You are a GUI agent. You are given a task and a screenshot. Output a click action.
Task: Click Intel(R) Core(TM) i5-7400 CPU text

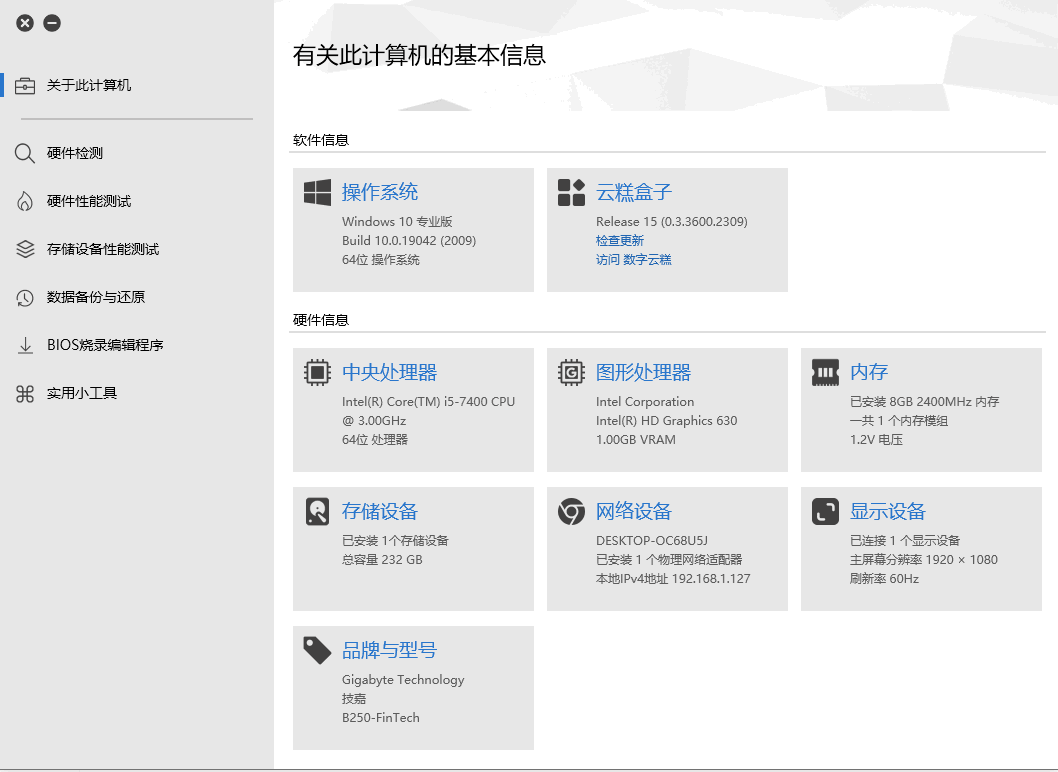pyautogui.click(x=428, y=402)
